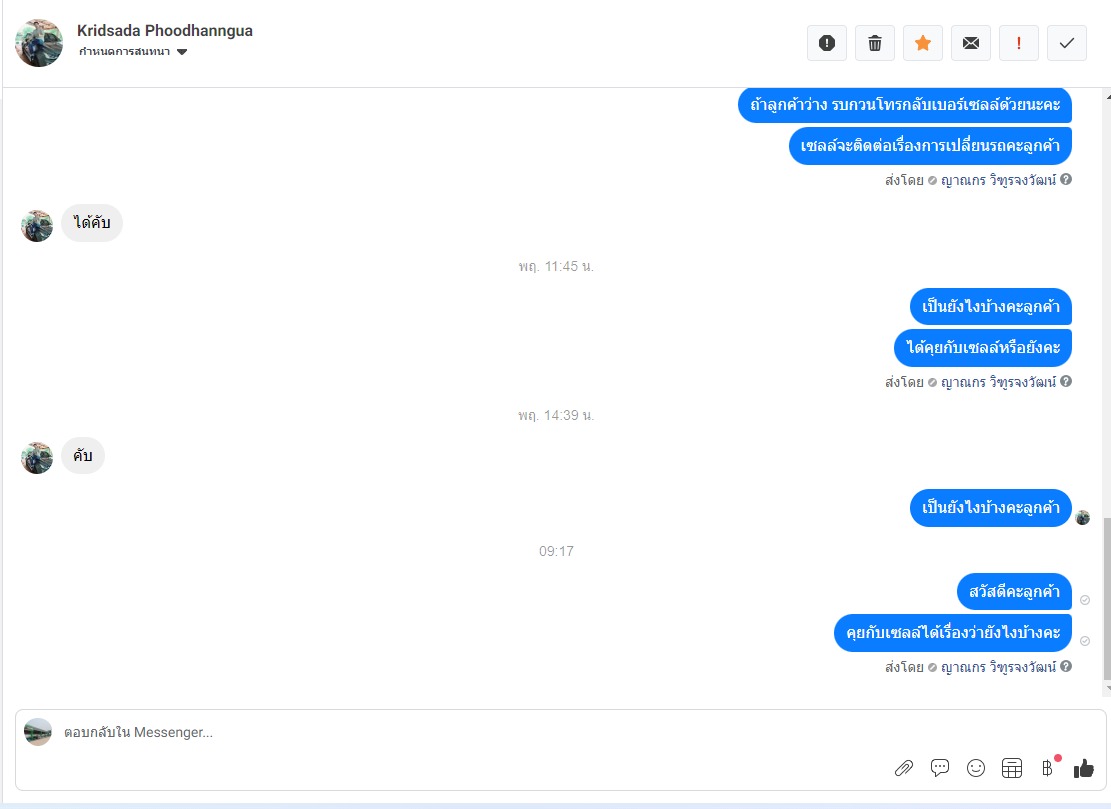This screenshot has width=1111, height=809.
Task: Mark conversation unread with envelope icon
Action: pyautogui.click(x=971, y=43)
